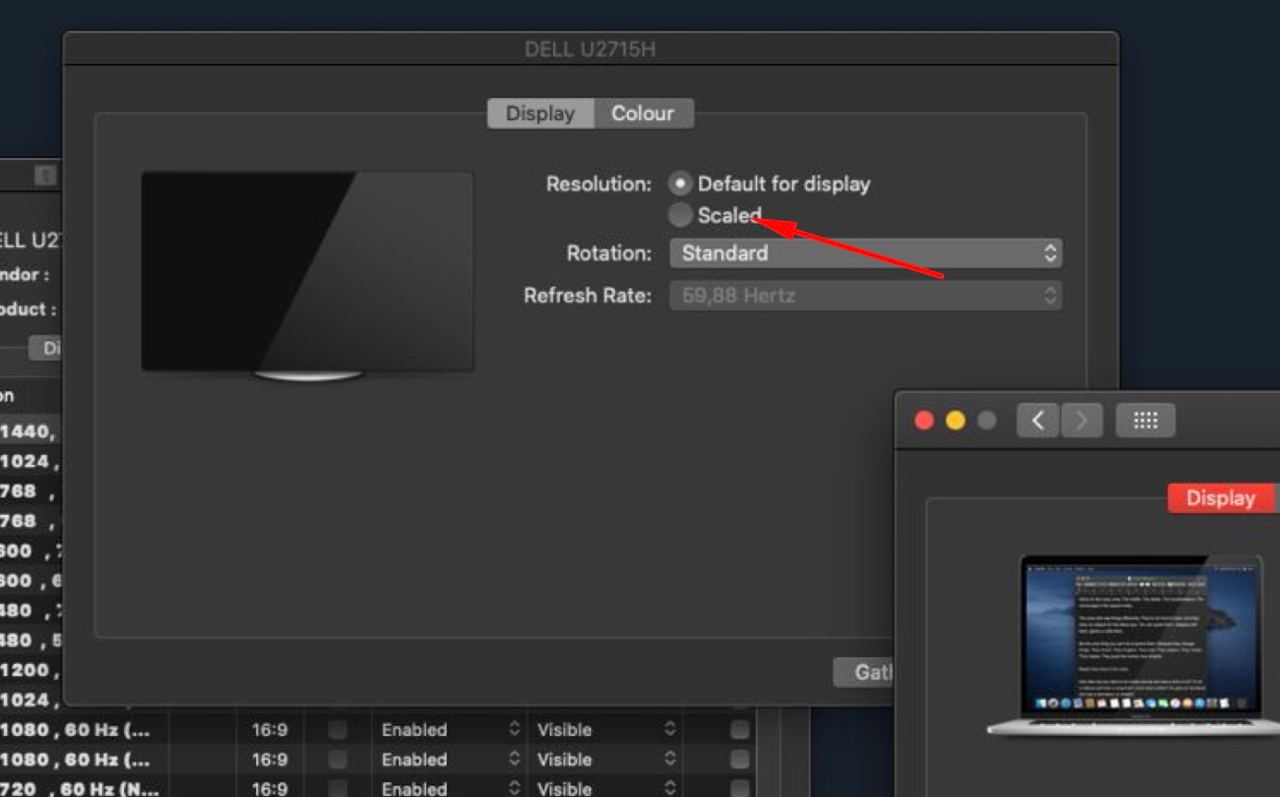
Task: Click the DELL U2715H window title
Action: click(590, 49)
